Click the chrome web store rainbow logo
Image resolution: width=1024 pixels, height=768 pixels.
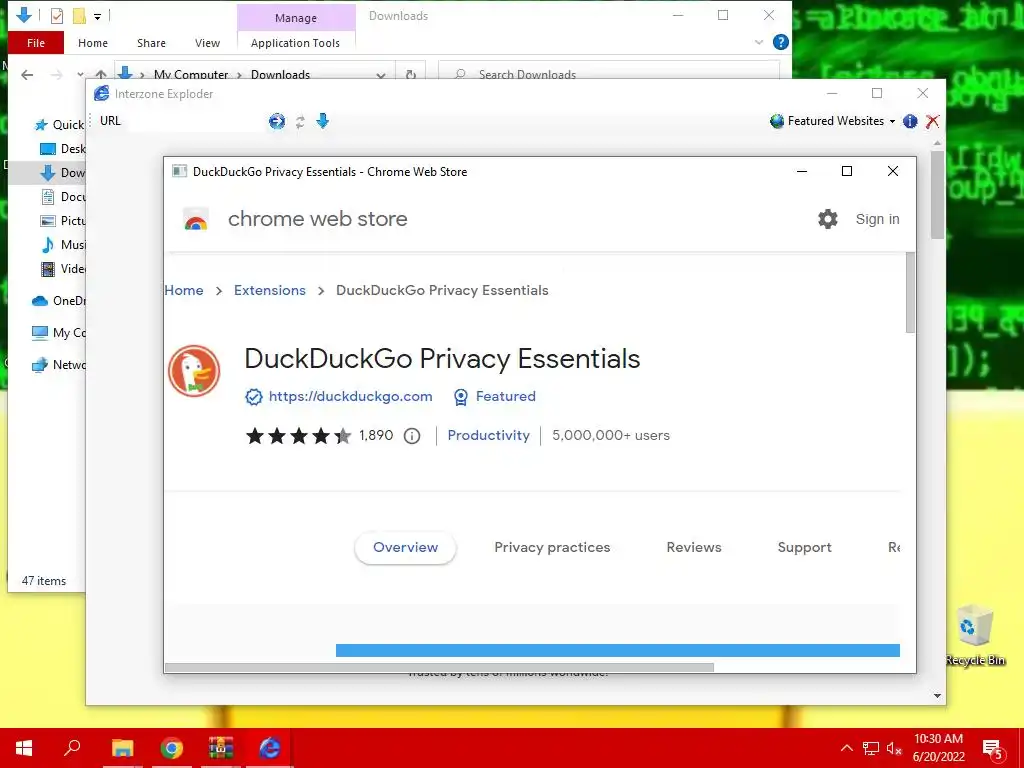coord(196,219)
